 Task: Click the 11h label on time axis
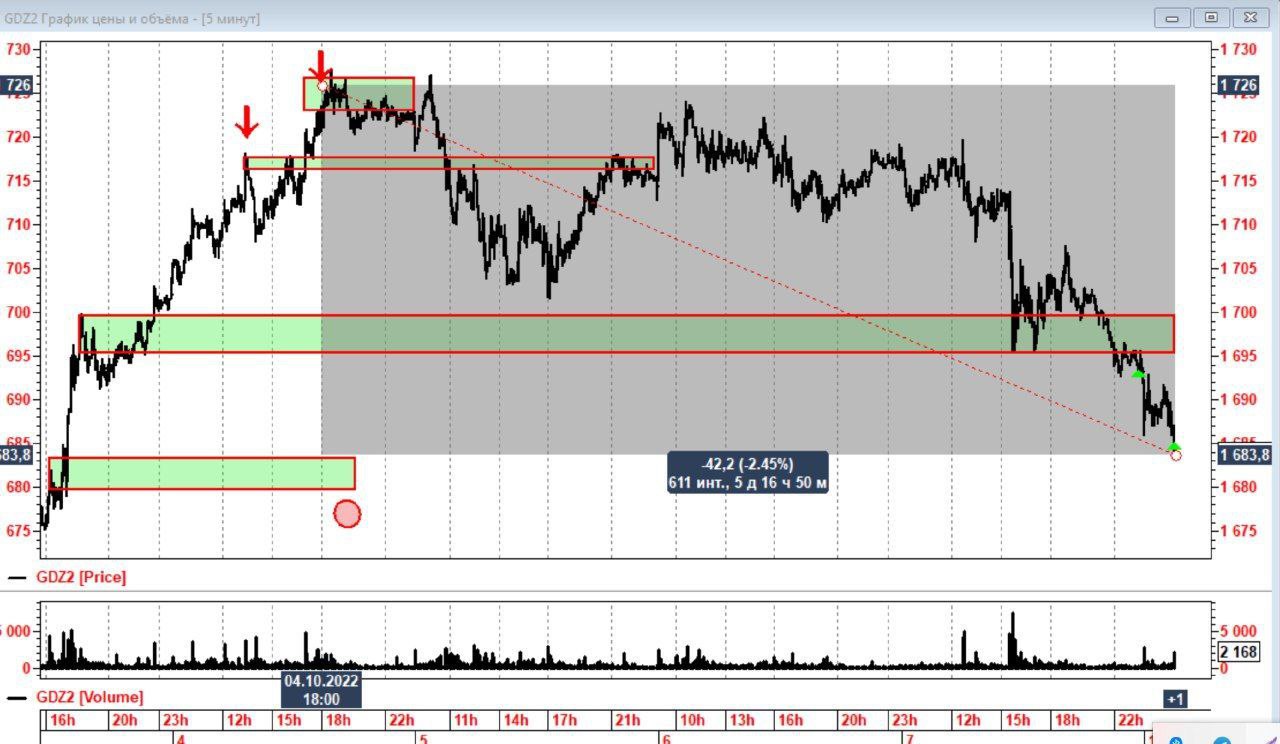click(x=464, y=720)
